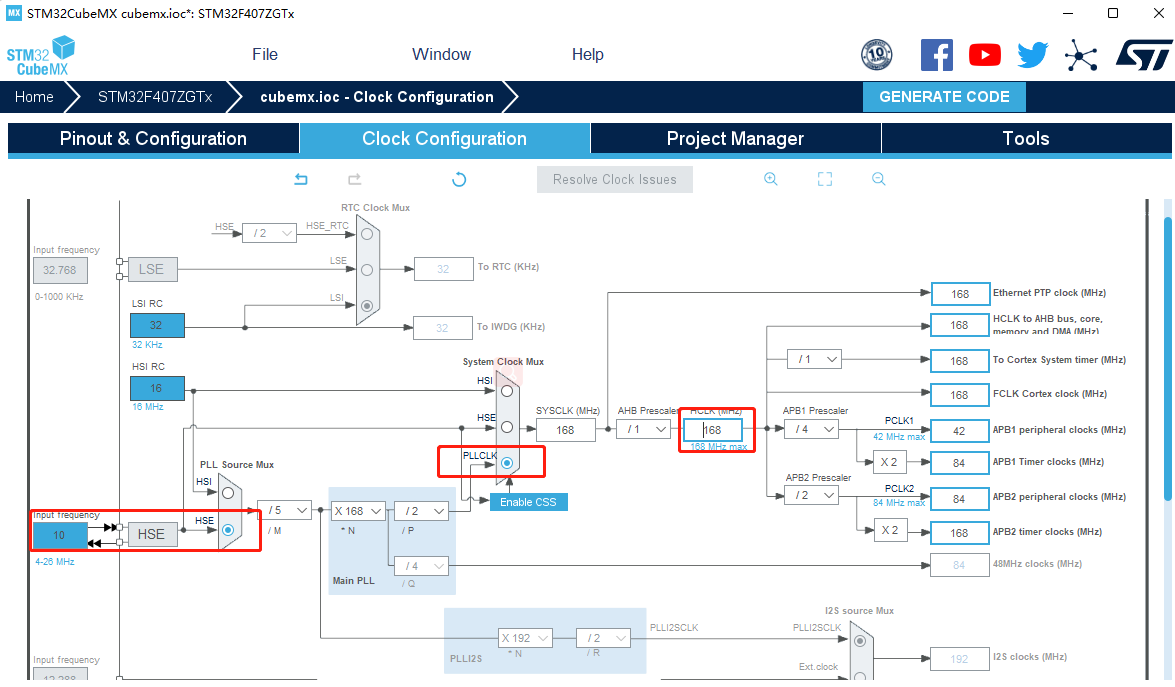Select LSE in RTC Clock Mux
This screenshot has height=687, width=1175.
tap(367, 270)
